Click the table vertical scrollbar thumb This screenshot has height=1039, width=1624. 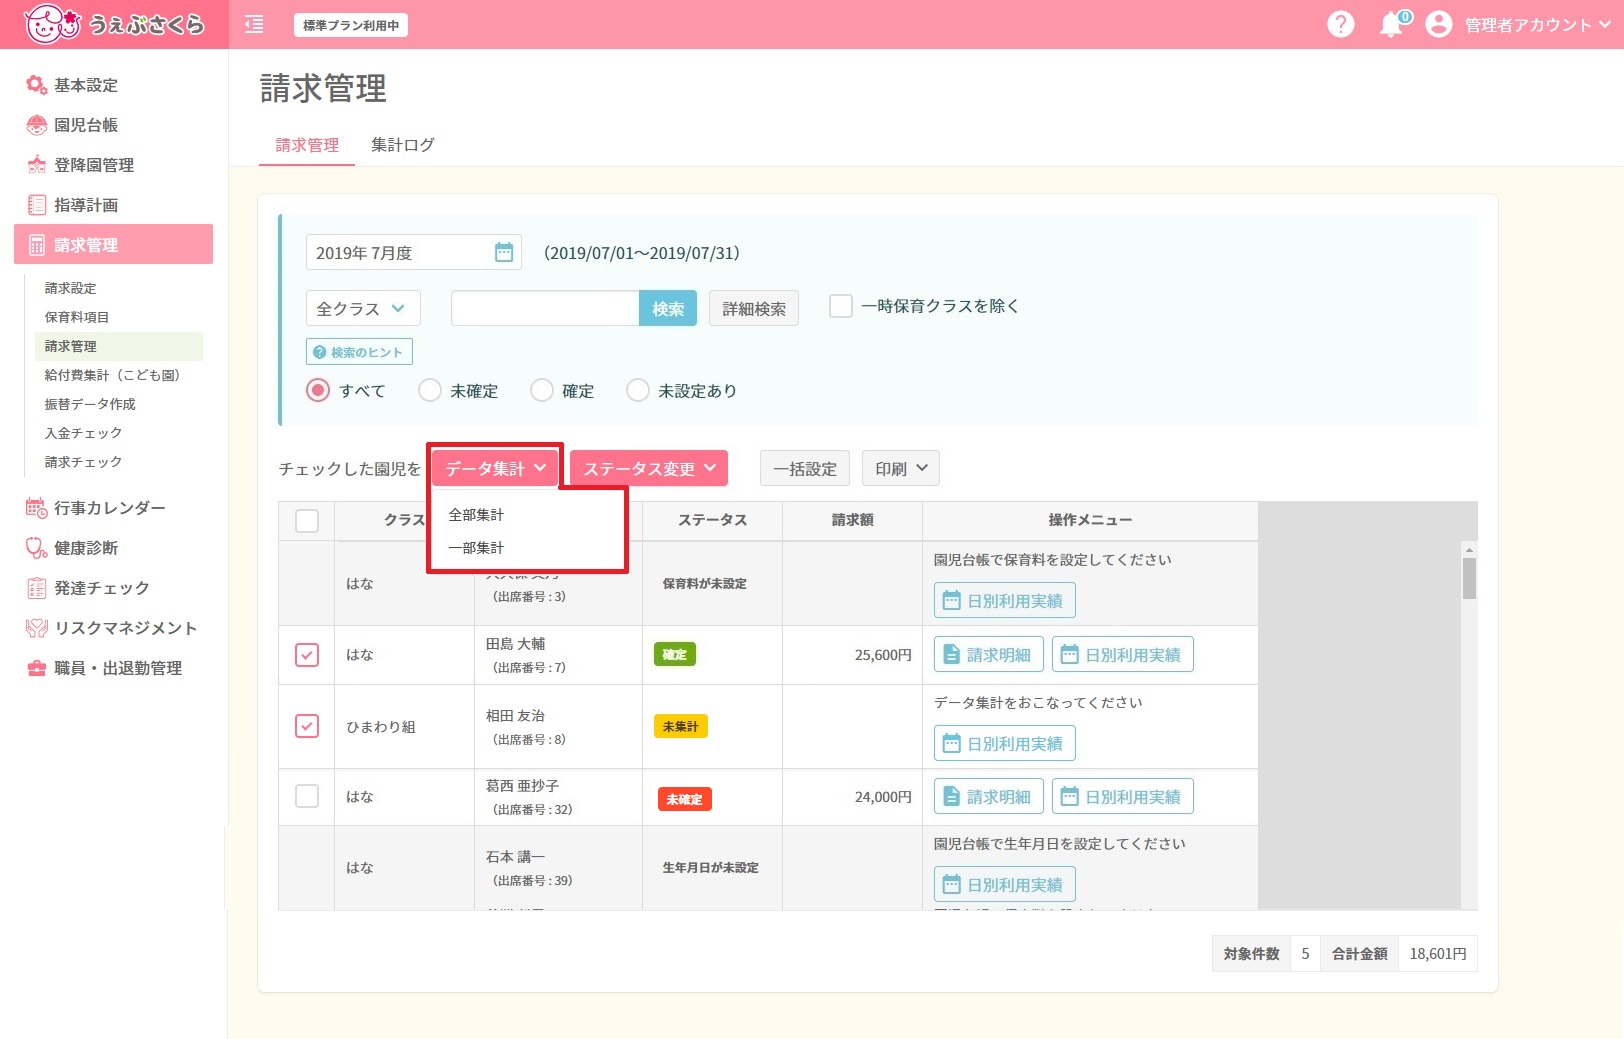pyautogui.click(x=1469, y=578)
